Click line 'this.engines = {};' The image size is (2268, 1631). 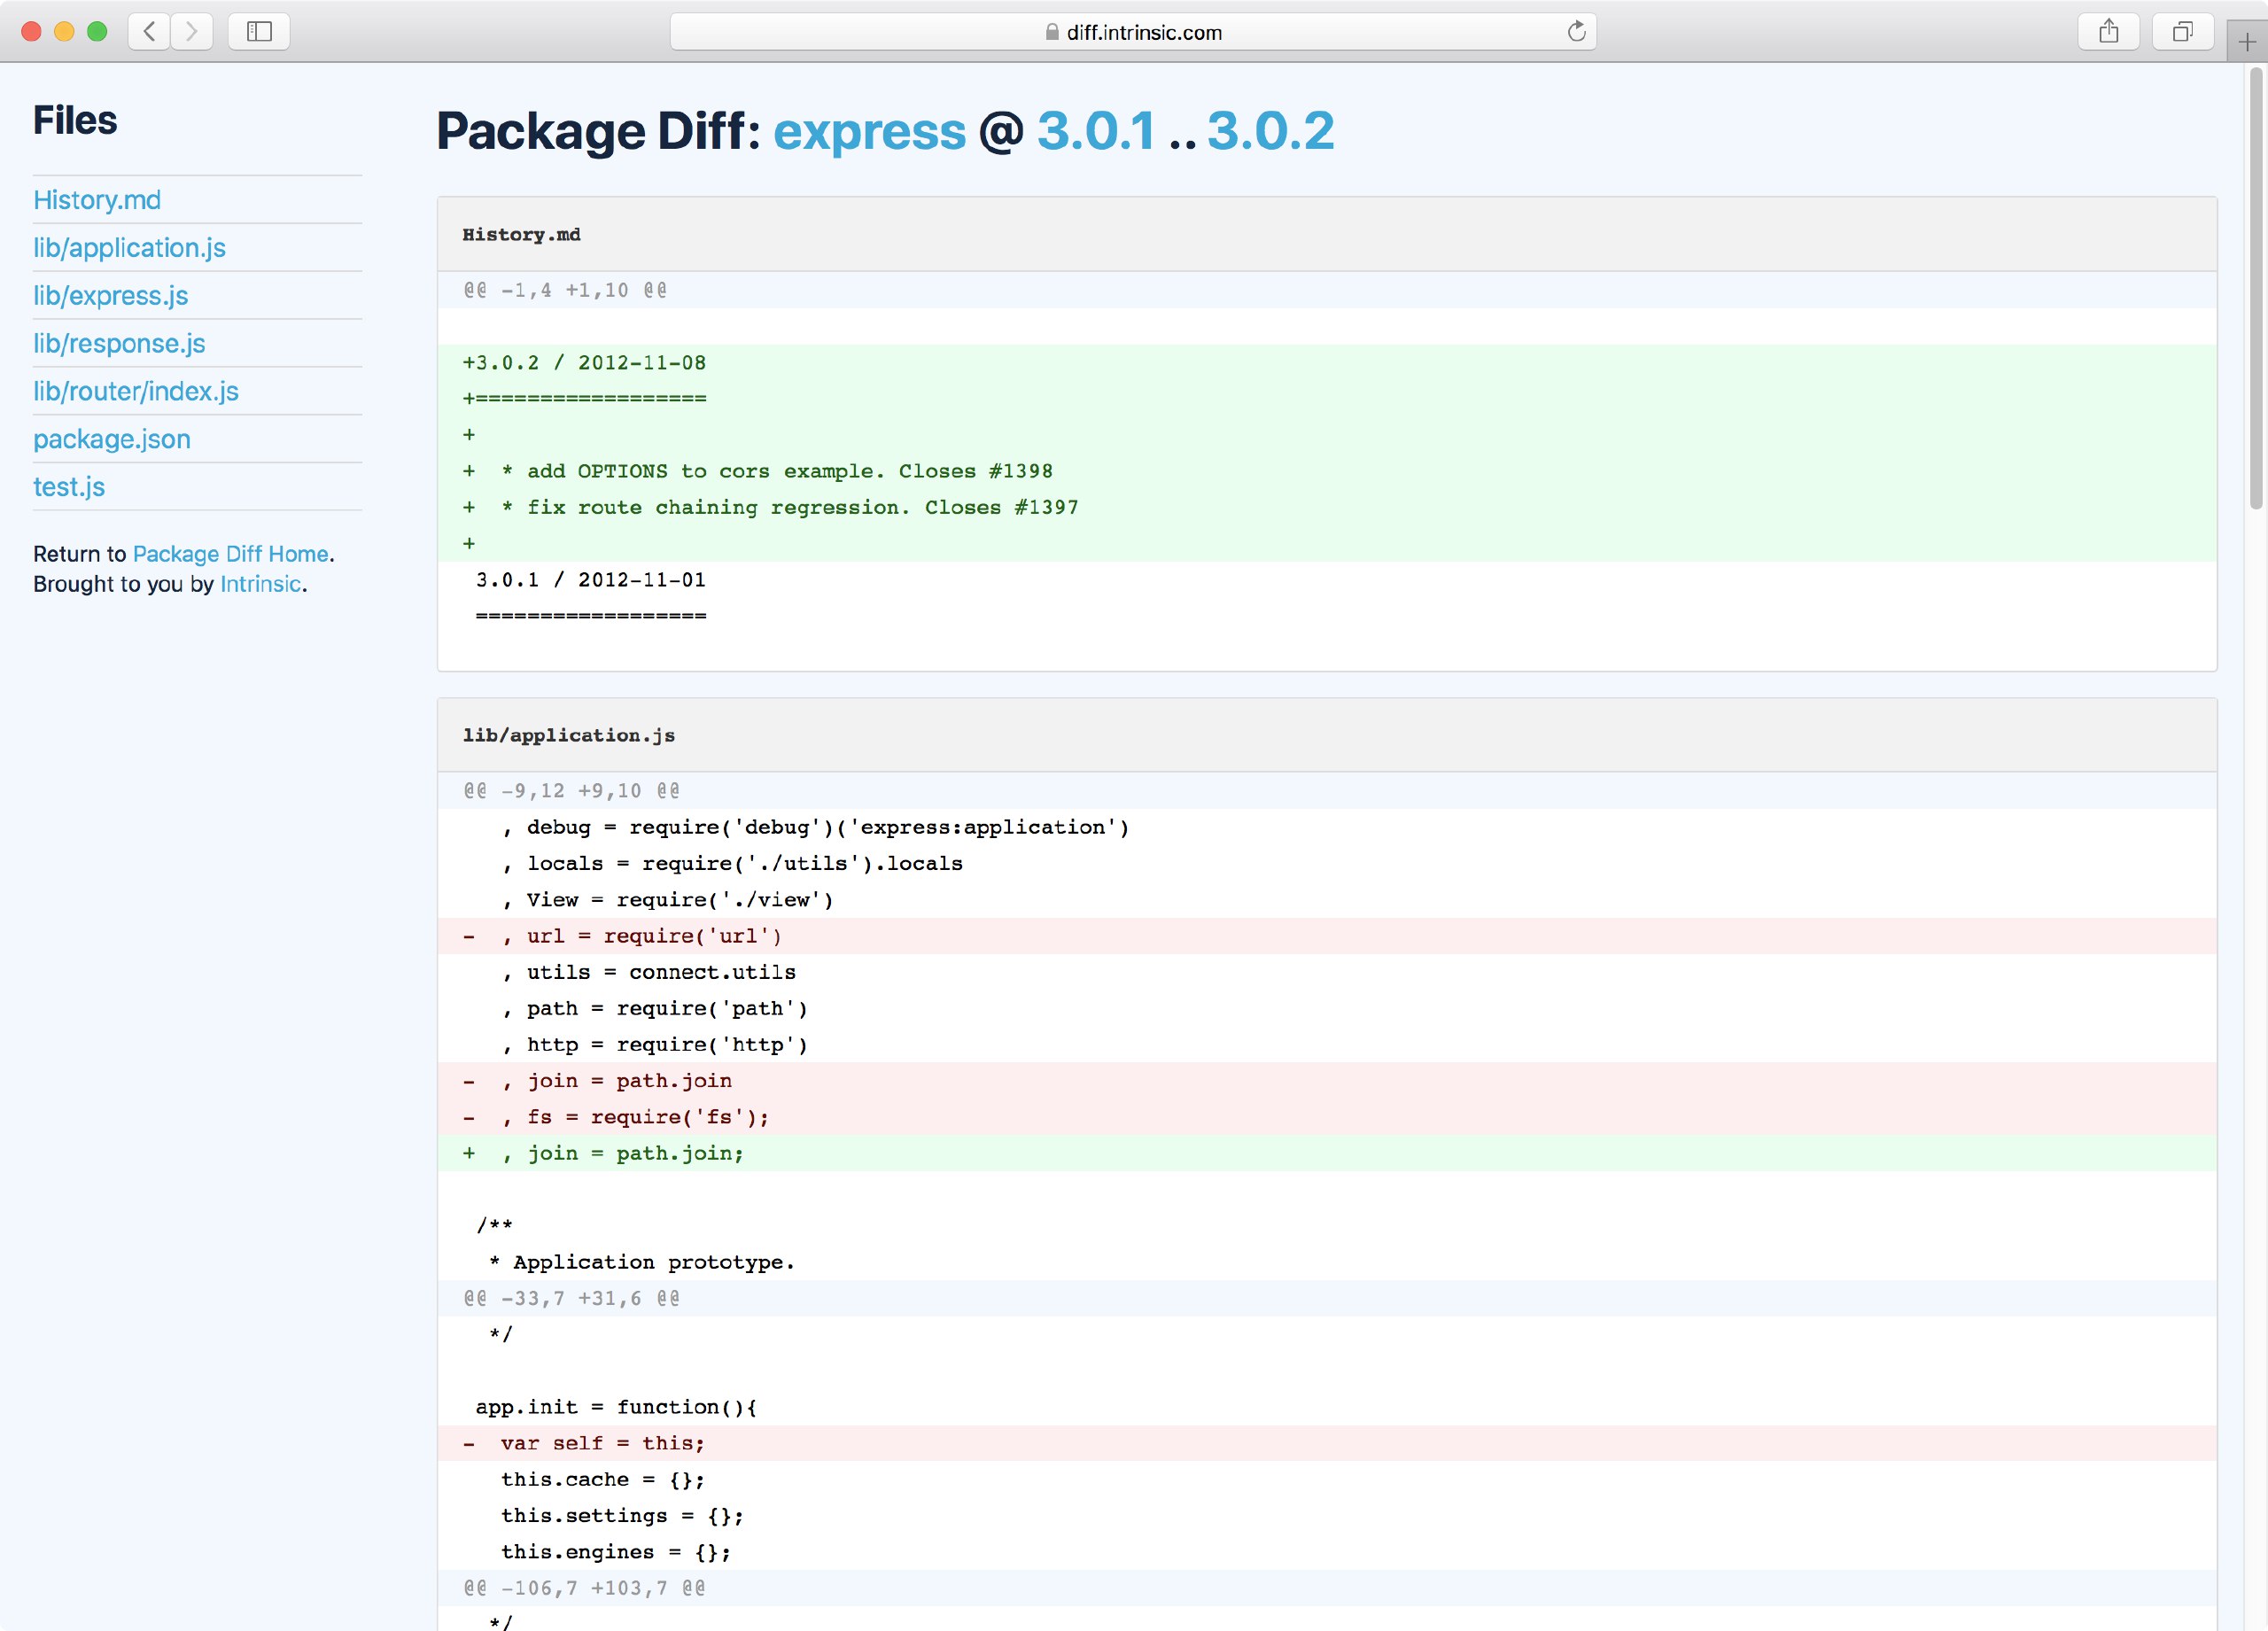coord(1326,1552)
